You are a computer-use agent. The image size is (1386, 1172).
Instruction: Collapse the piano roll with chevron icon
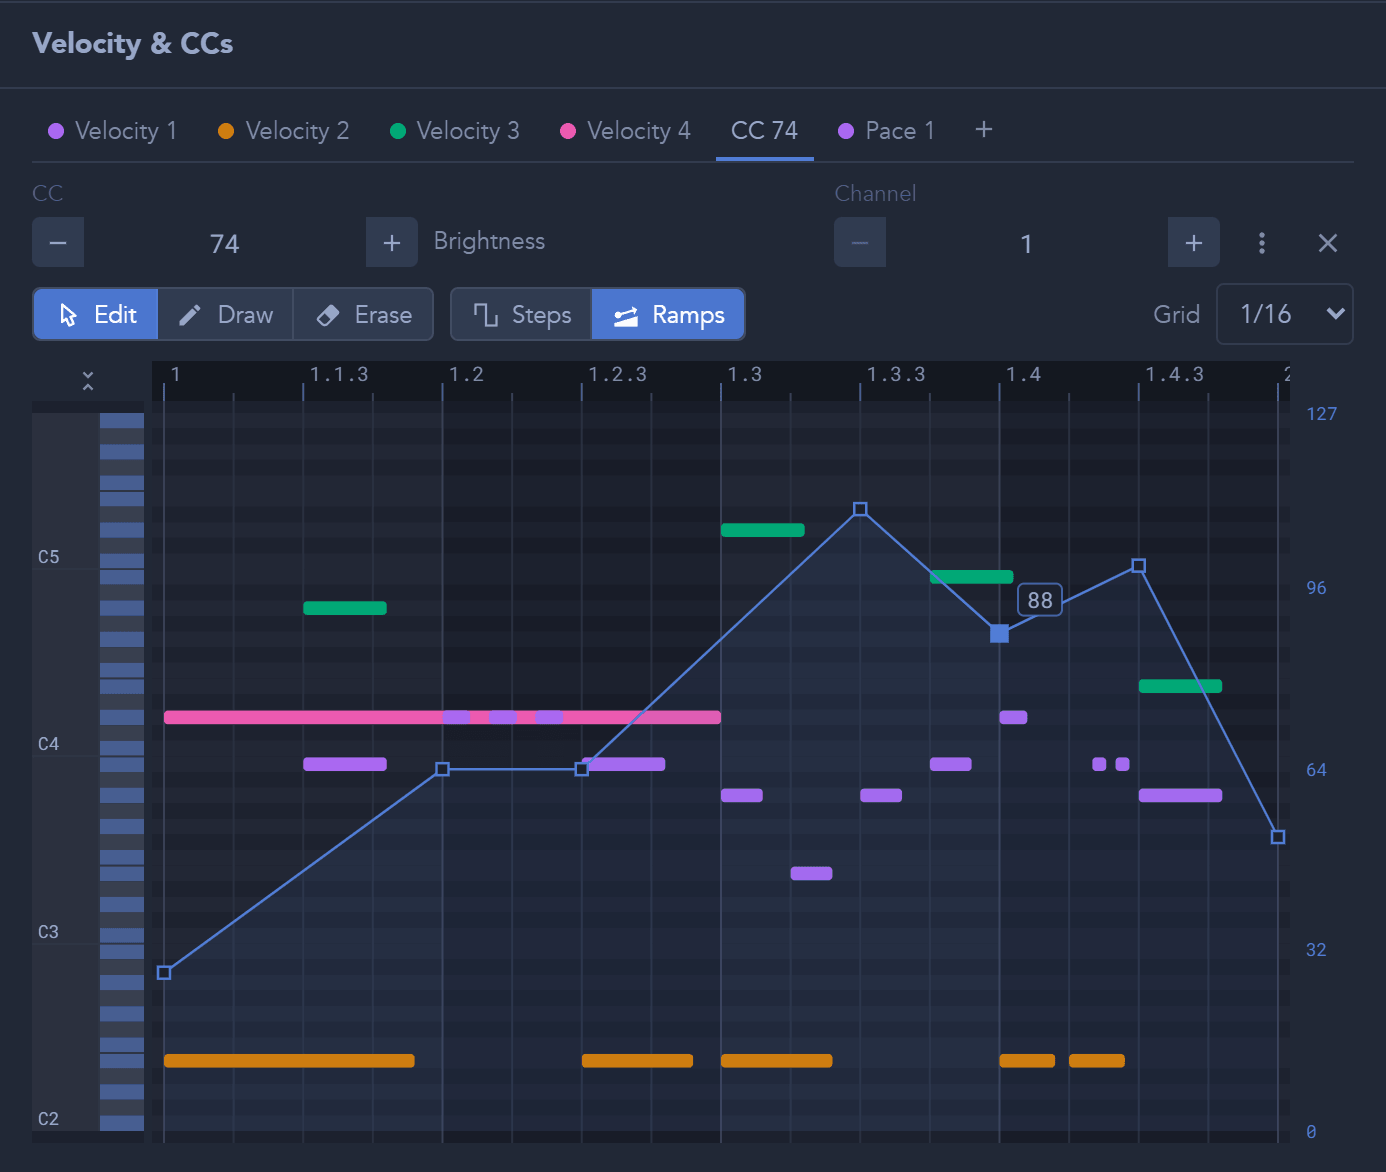tap(88, 380)
